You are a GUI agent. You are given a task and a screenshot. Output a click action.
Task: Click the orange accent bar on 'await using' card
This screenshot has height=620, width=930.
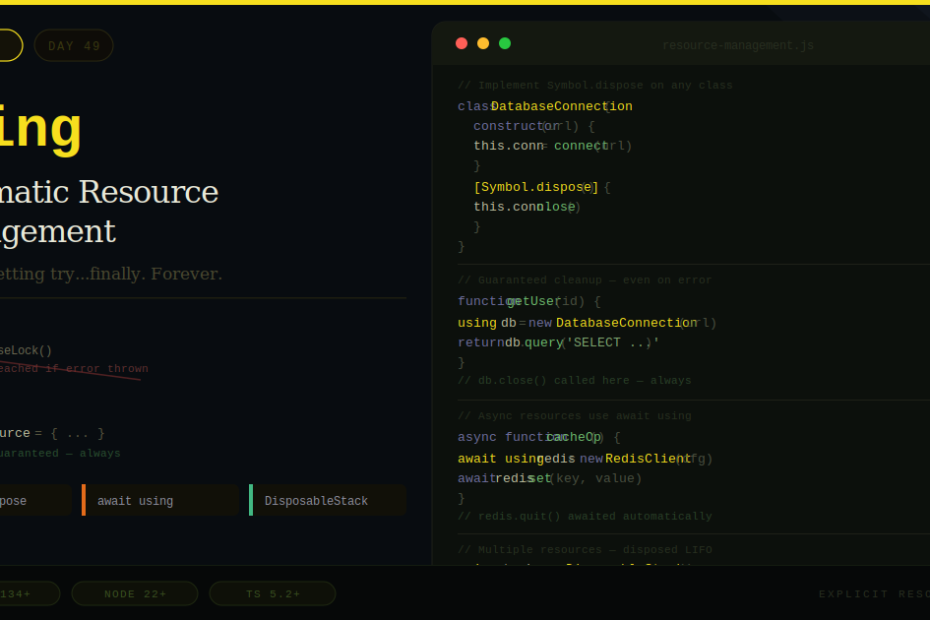coord(84,500)
